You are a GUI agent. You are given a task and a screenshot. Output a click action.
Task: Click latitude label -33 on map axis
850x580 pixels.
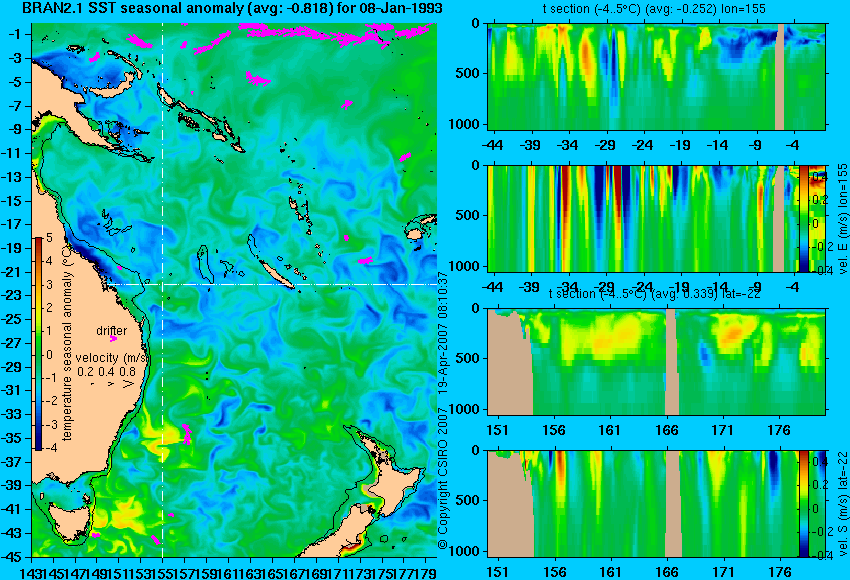click(12, 414)
